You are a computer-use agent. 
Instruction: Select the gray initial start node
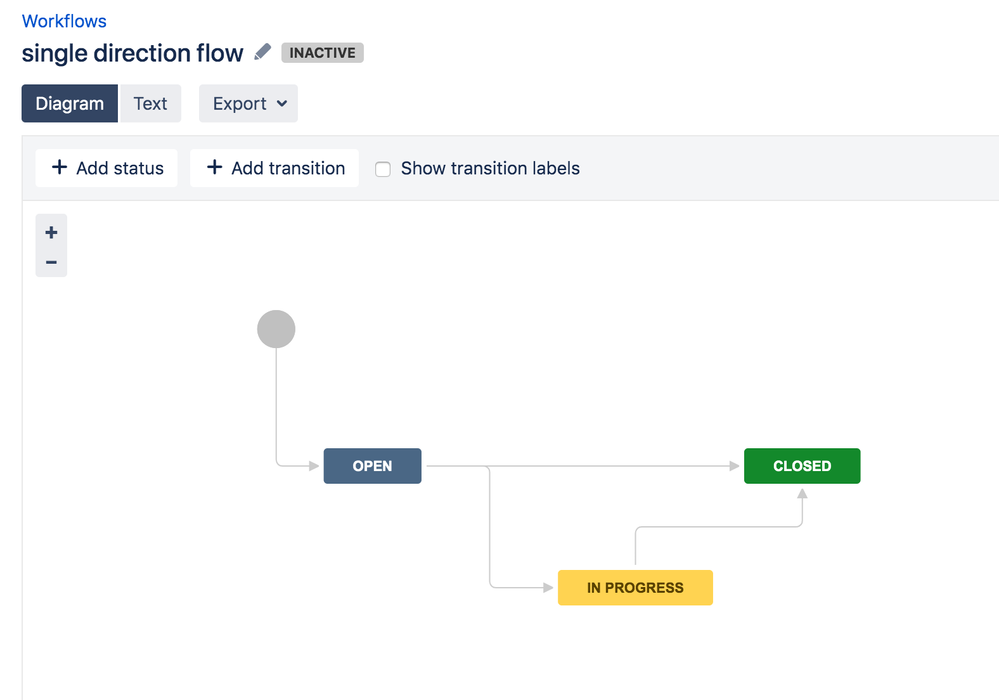coord(276,329)
